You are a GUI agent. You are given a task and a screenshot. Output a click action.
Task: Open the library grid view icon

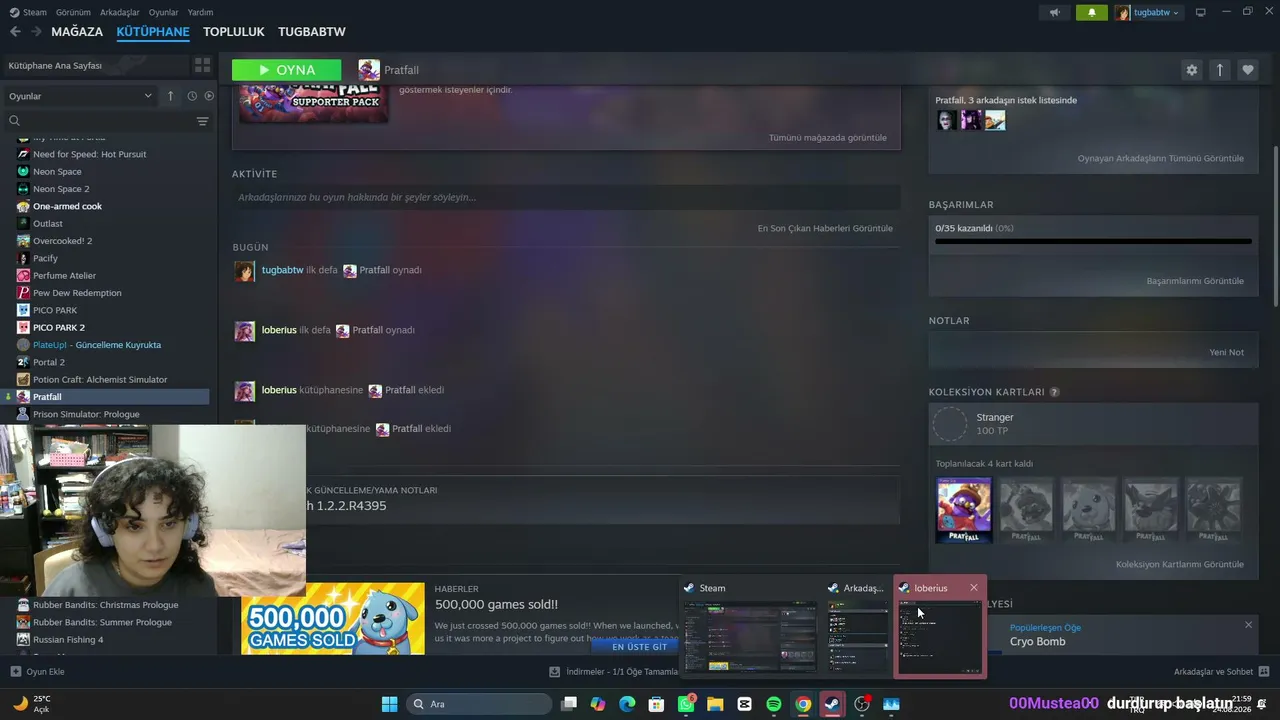click(x=202, y=65)
